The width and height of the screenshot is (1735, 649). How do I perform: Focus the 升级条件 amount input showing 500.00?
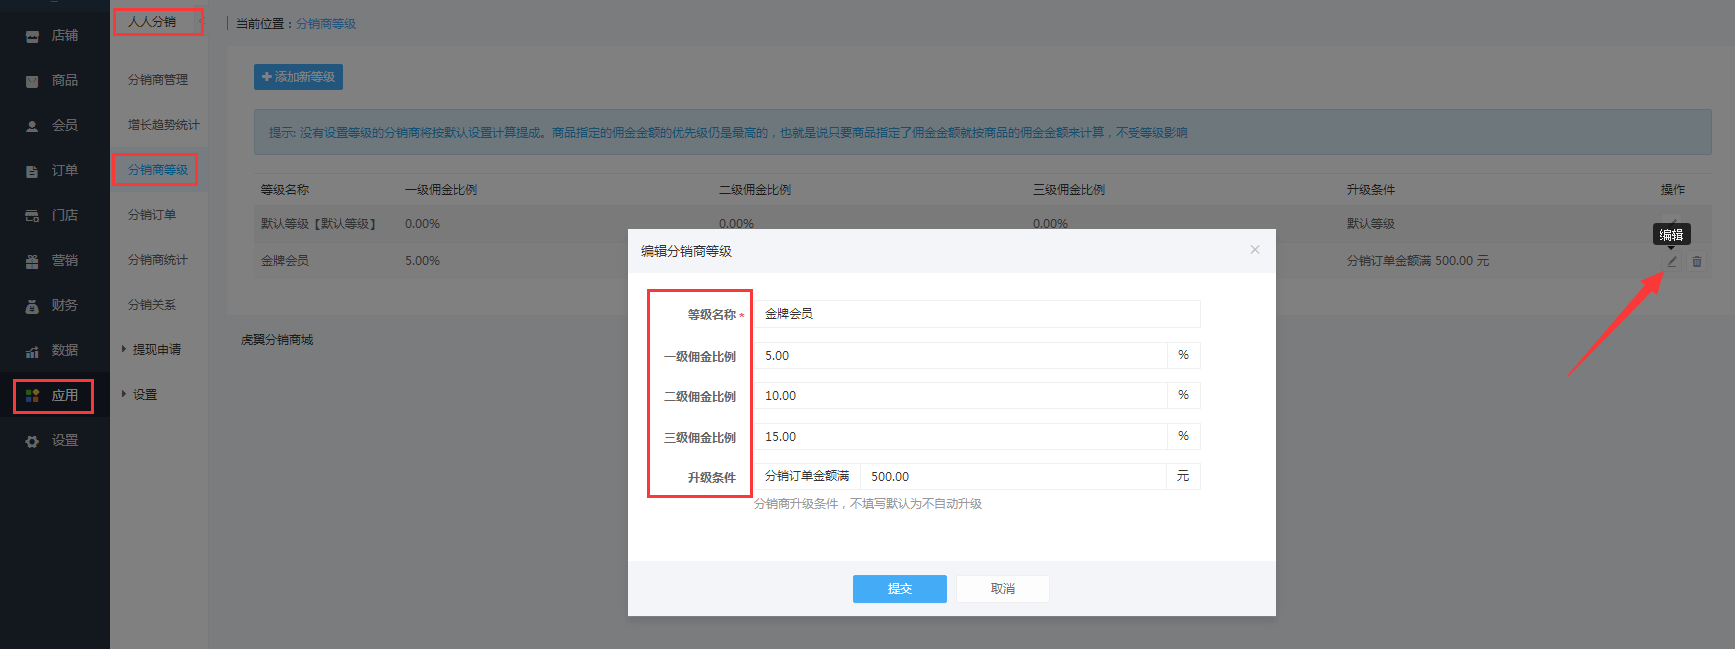pos(1013,476)
